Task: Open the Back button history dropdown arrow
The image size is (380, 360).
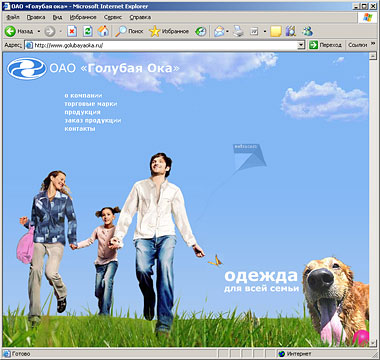Action: pos(39,32)
